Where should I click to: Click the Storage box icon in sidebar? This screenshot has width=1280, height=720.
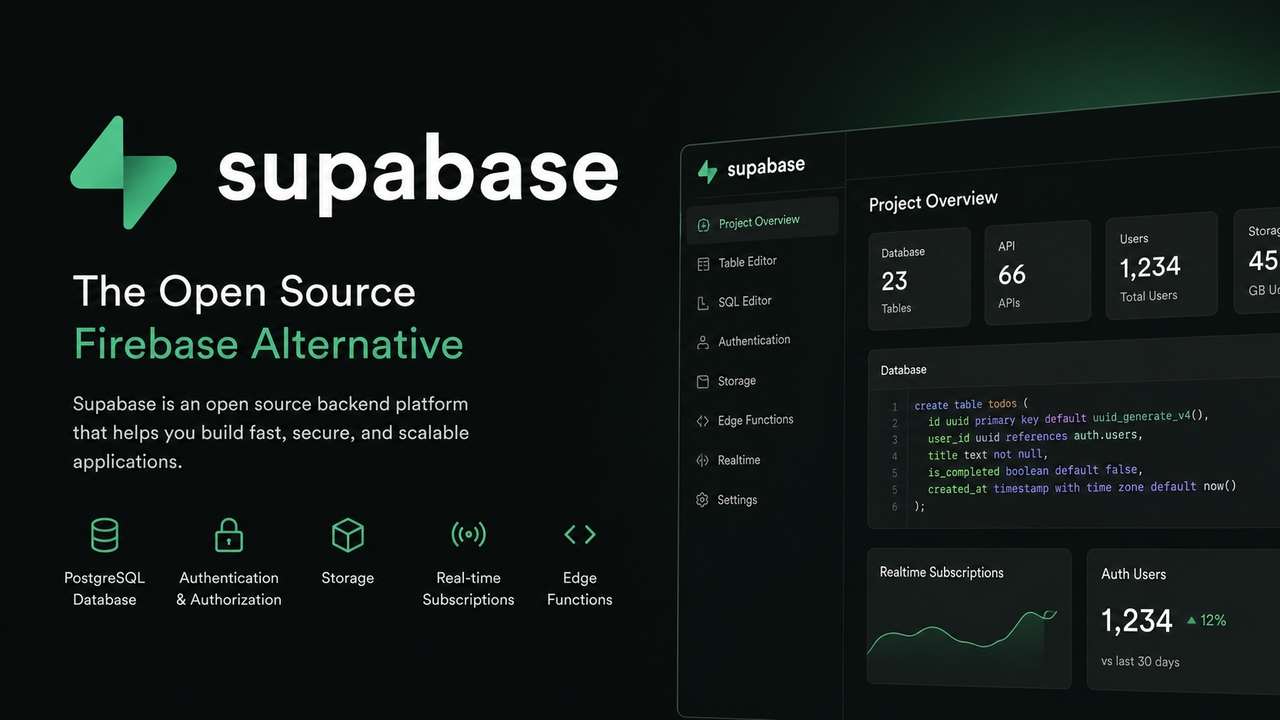click(702, 382)
